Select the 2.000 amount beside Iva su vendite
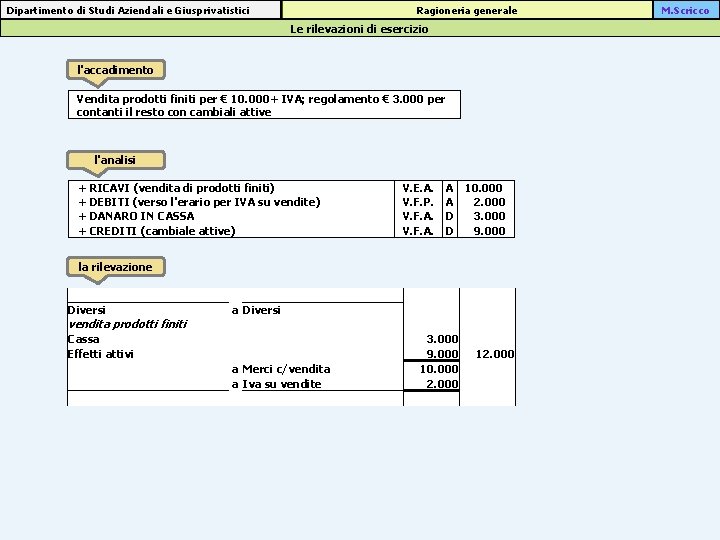 point(442,384)
